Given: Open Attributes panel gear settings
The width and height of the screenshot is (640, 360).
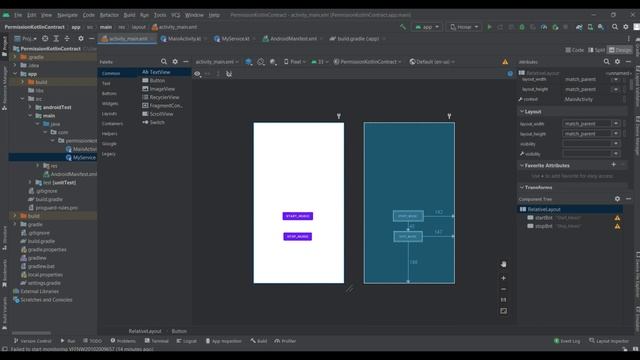Looking at the screenshot, I should (618, 62).
